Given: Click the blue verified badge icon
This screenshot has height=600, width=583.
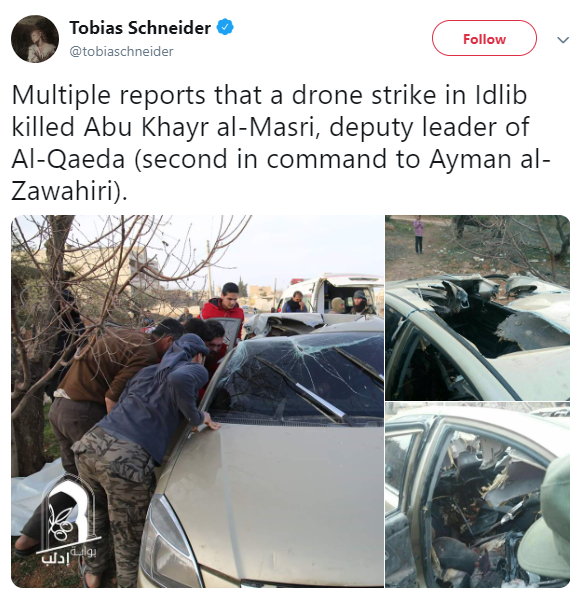Looking at the screenshot, I should pos(225,28).
